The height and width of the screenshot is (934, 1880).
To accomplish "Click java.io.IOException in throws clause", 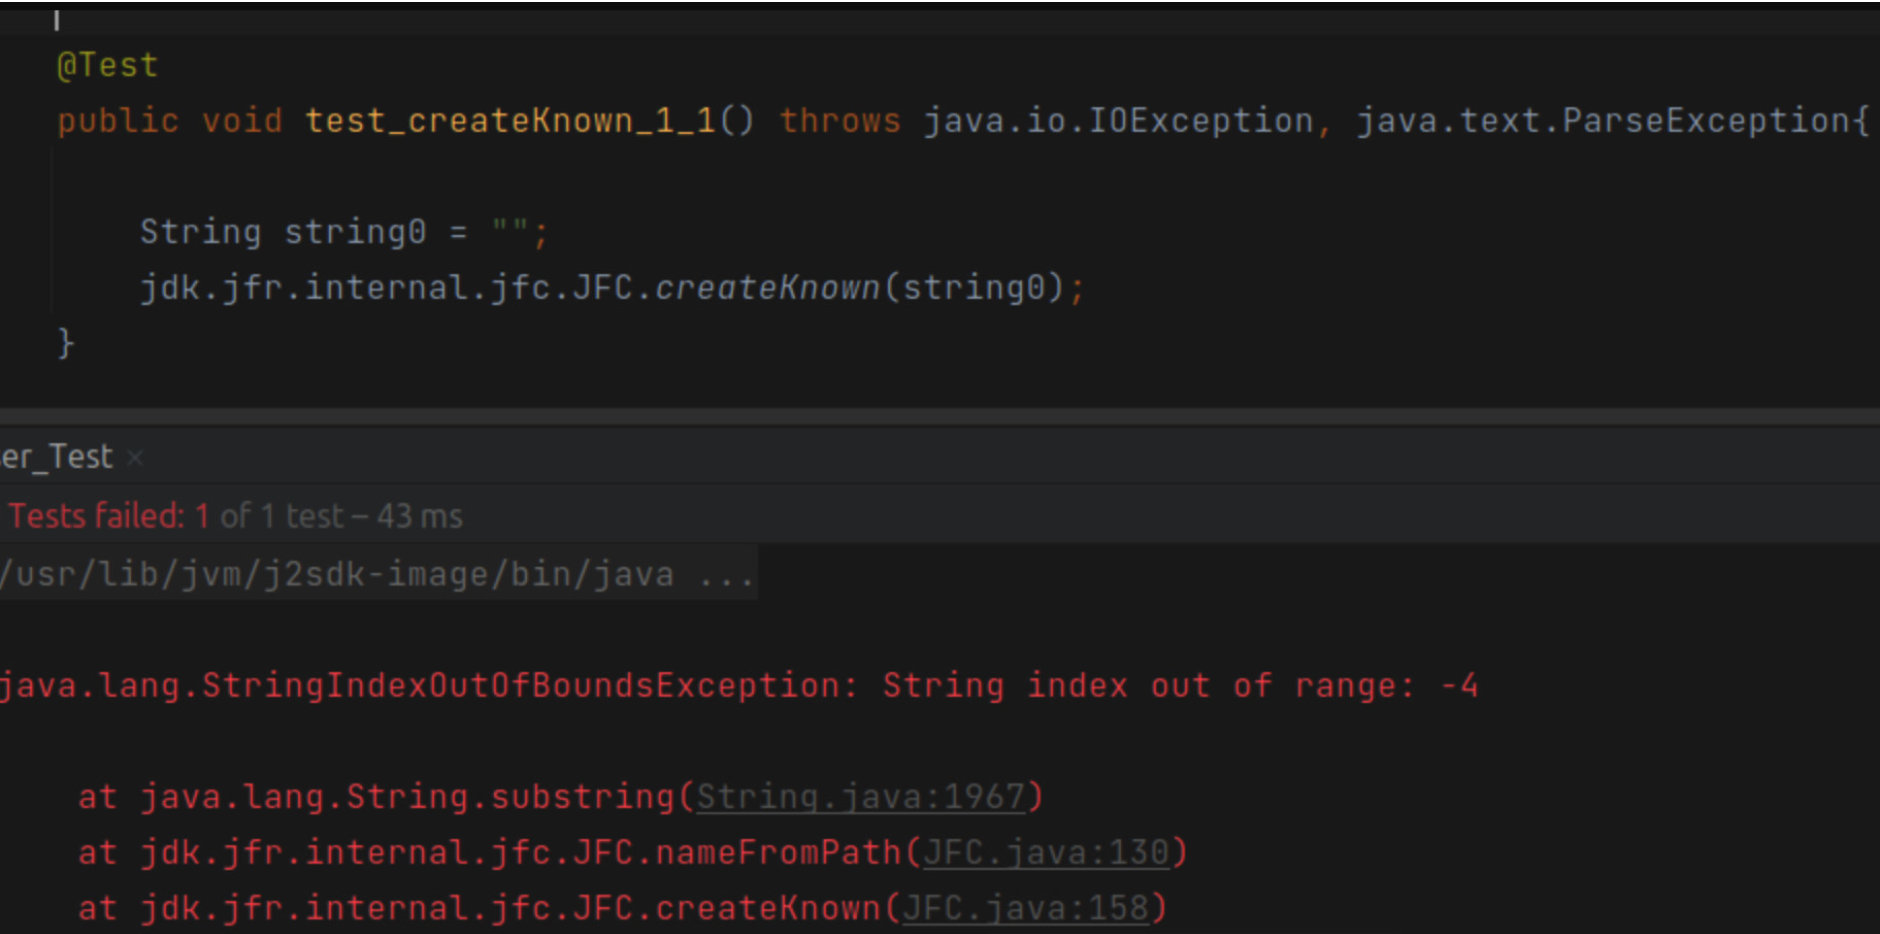I will click(x=1118, y=120).
